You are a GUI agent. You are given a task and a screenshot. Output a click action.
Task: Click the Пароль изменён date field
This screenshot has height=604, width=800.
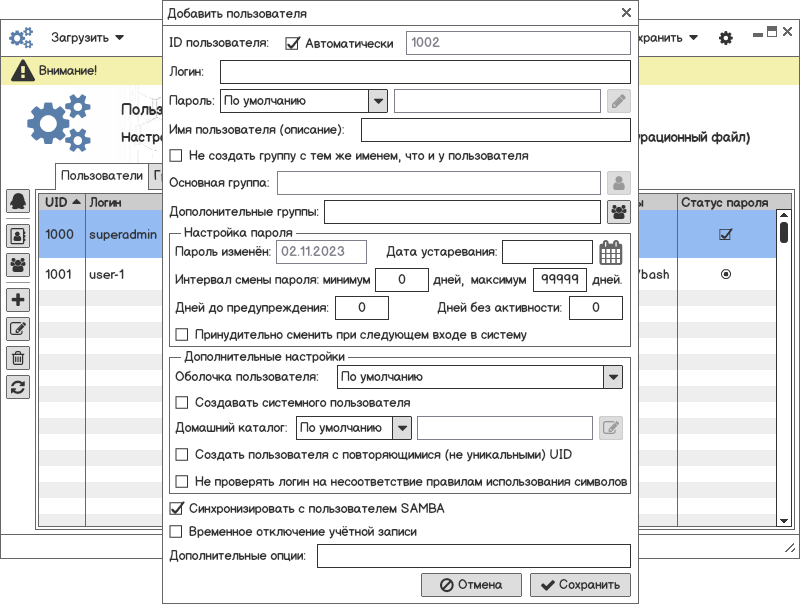tap(321, 252)
